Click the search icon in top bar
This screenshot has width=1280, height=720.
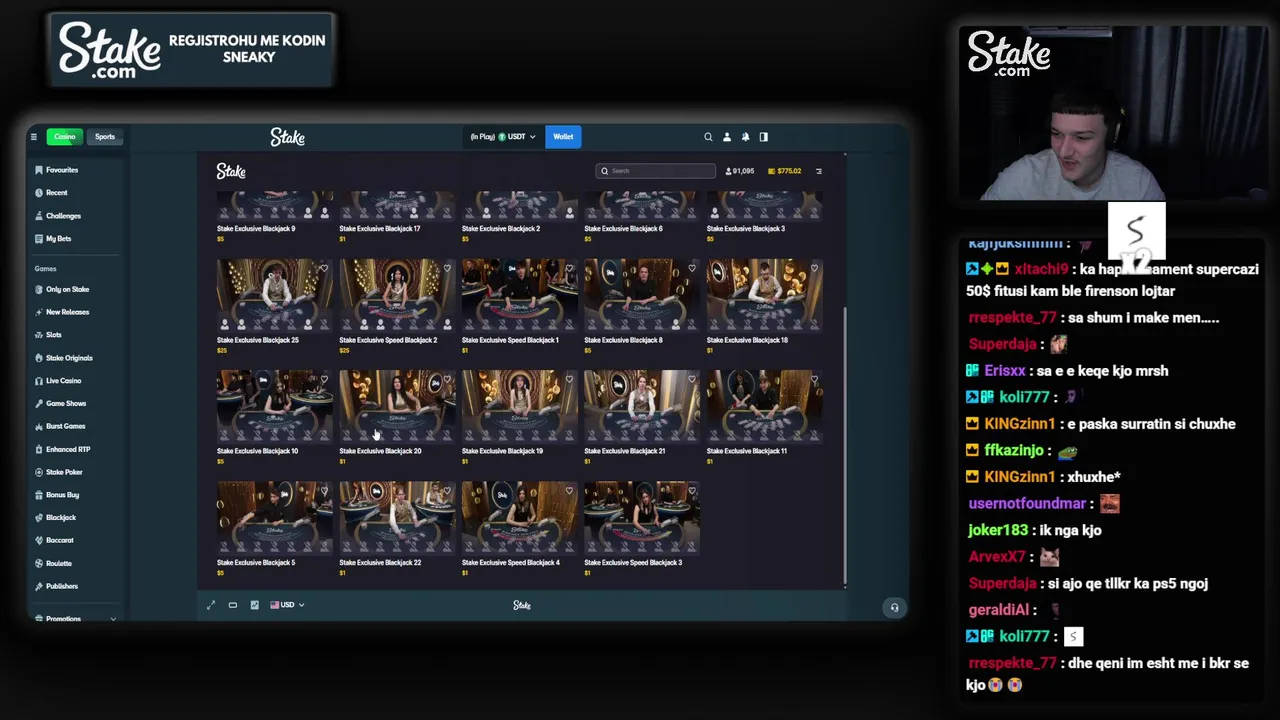(708, 137)
